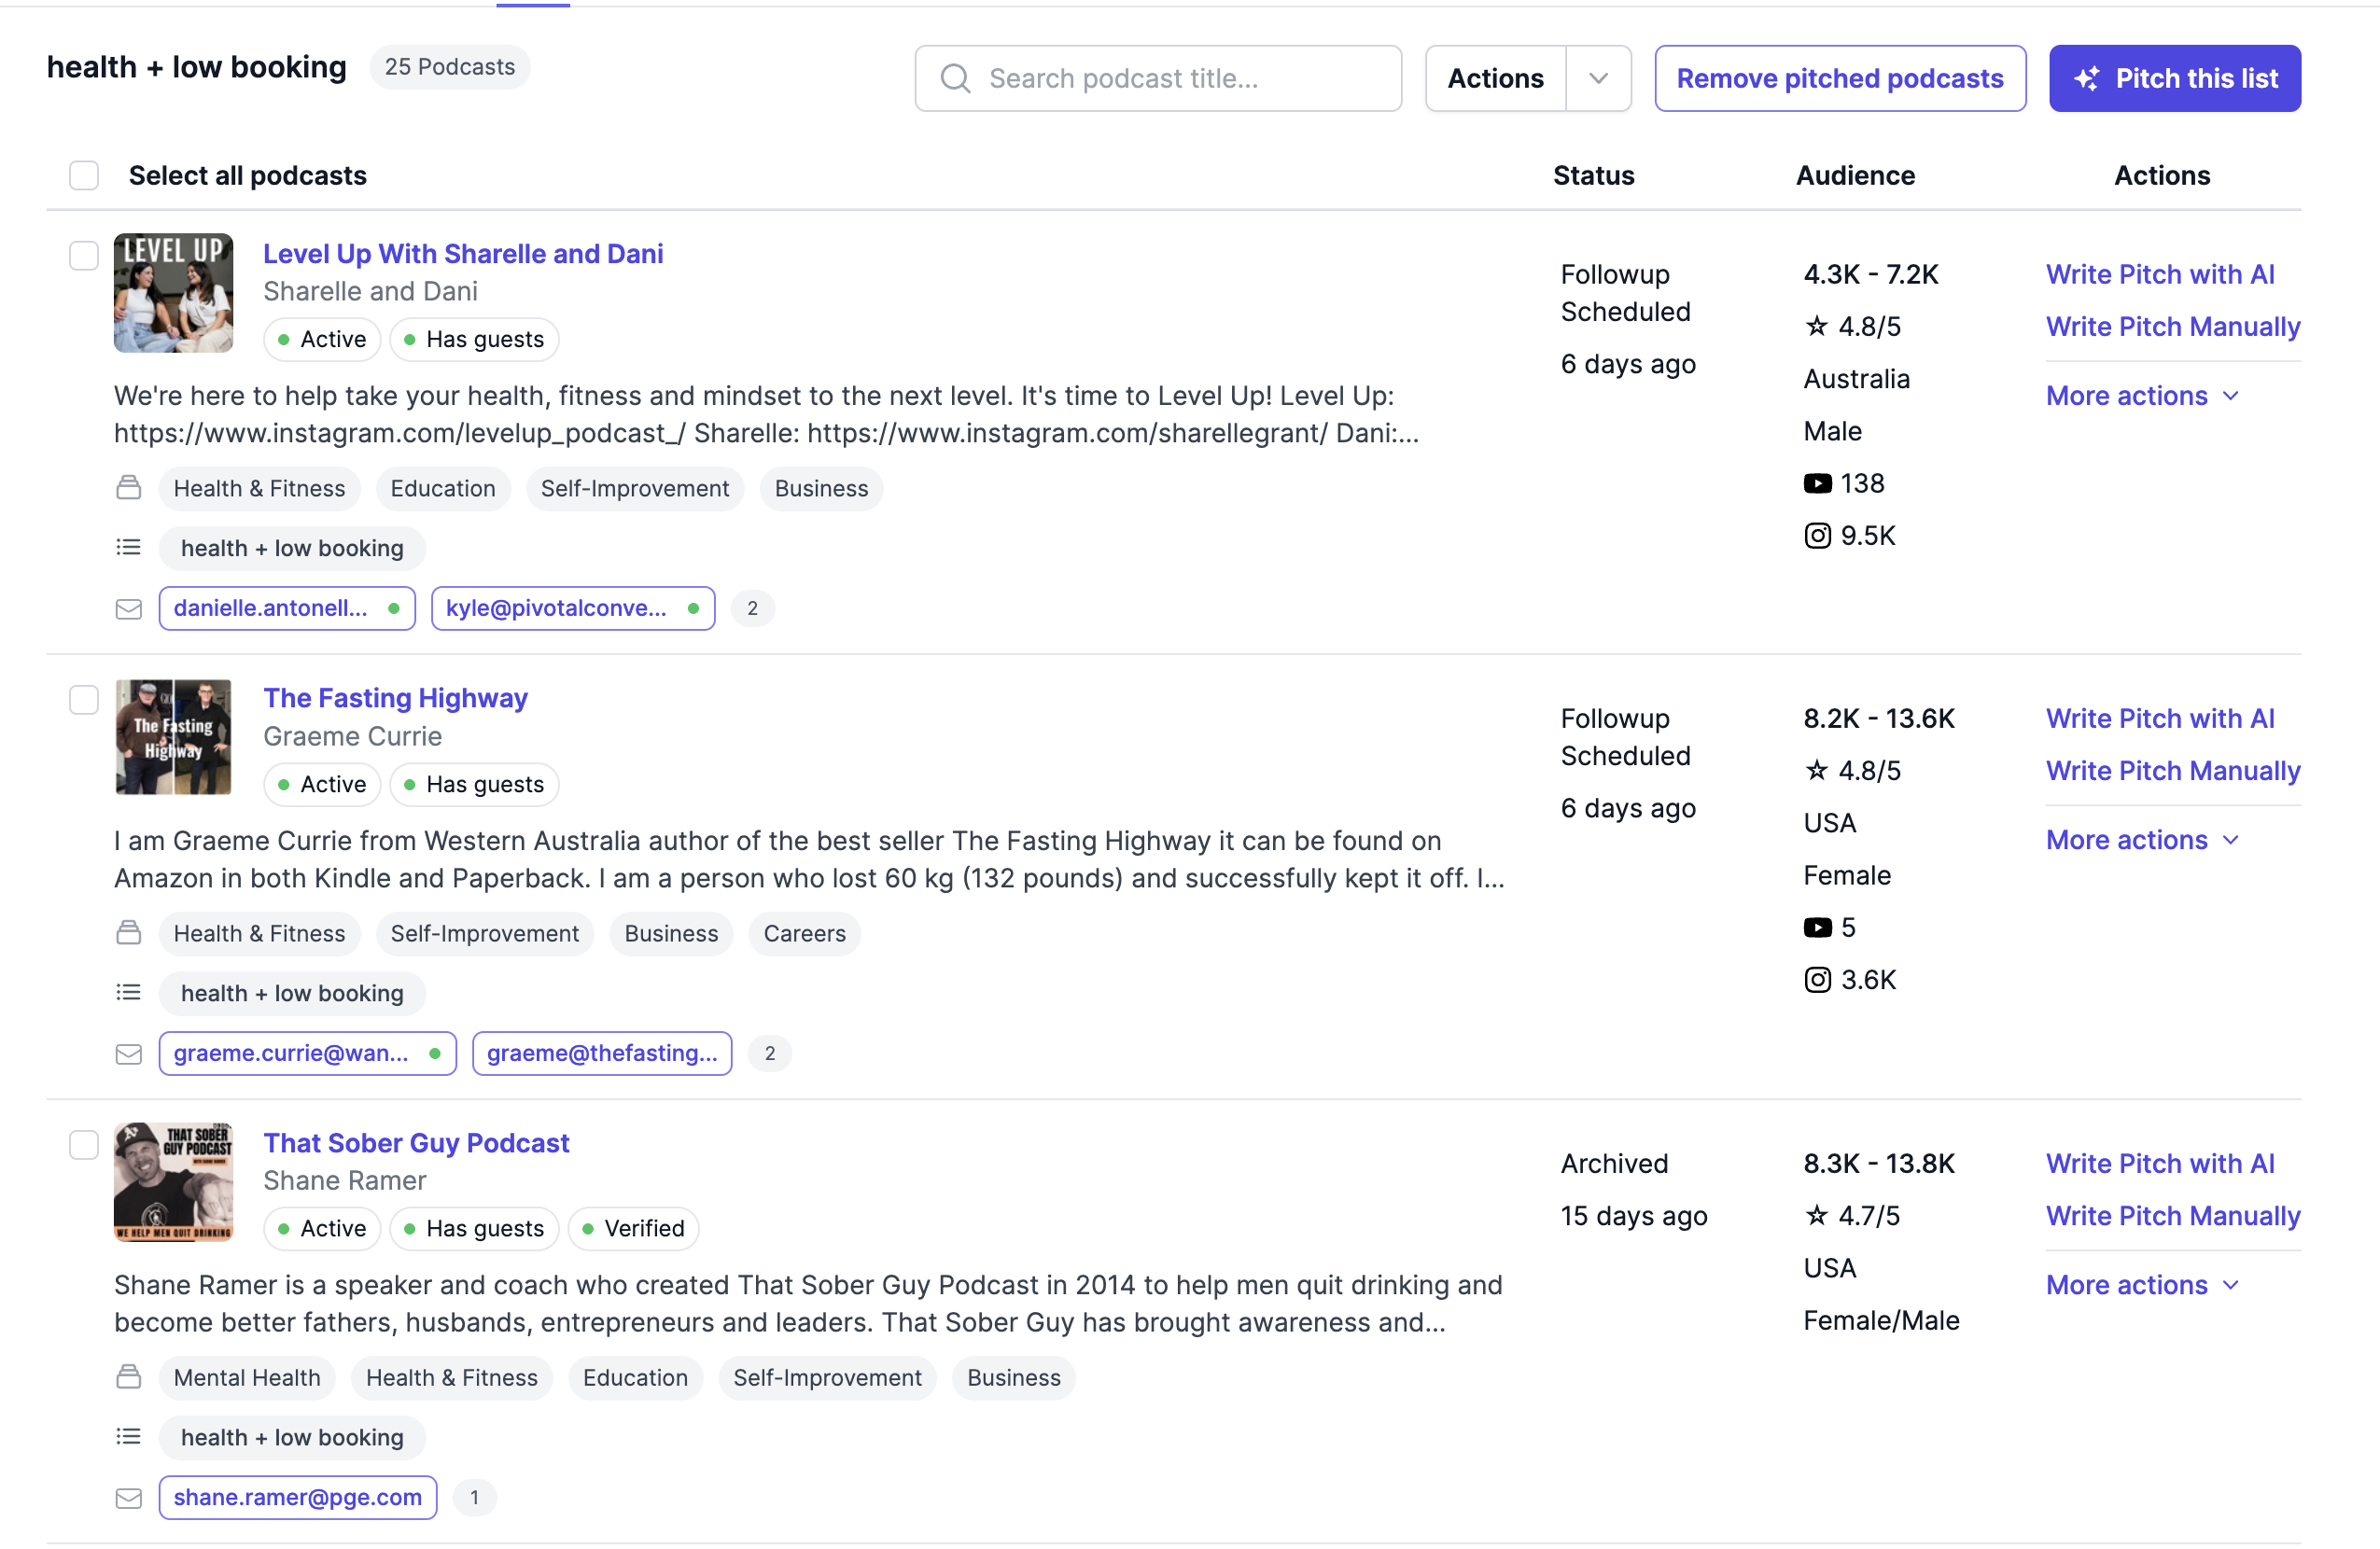Click the Status column header
Screen dimensions: 2380x1549
pyautogui.click(x=1594, y=175)
